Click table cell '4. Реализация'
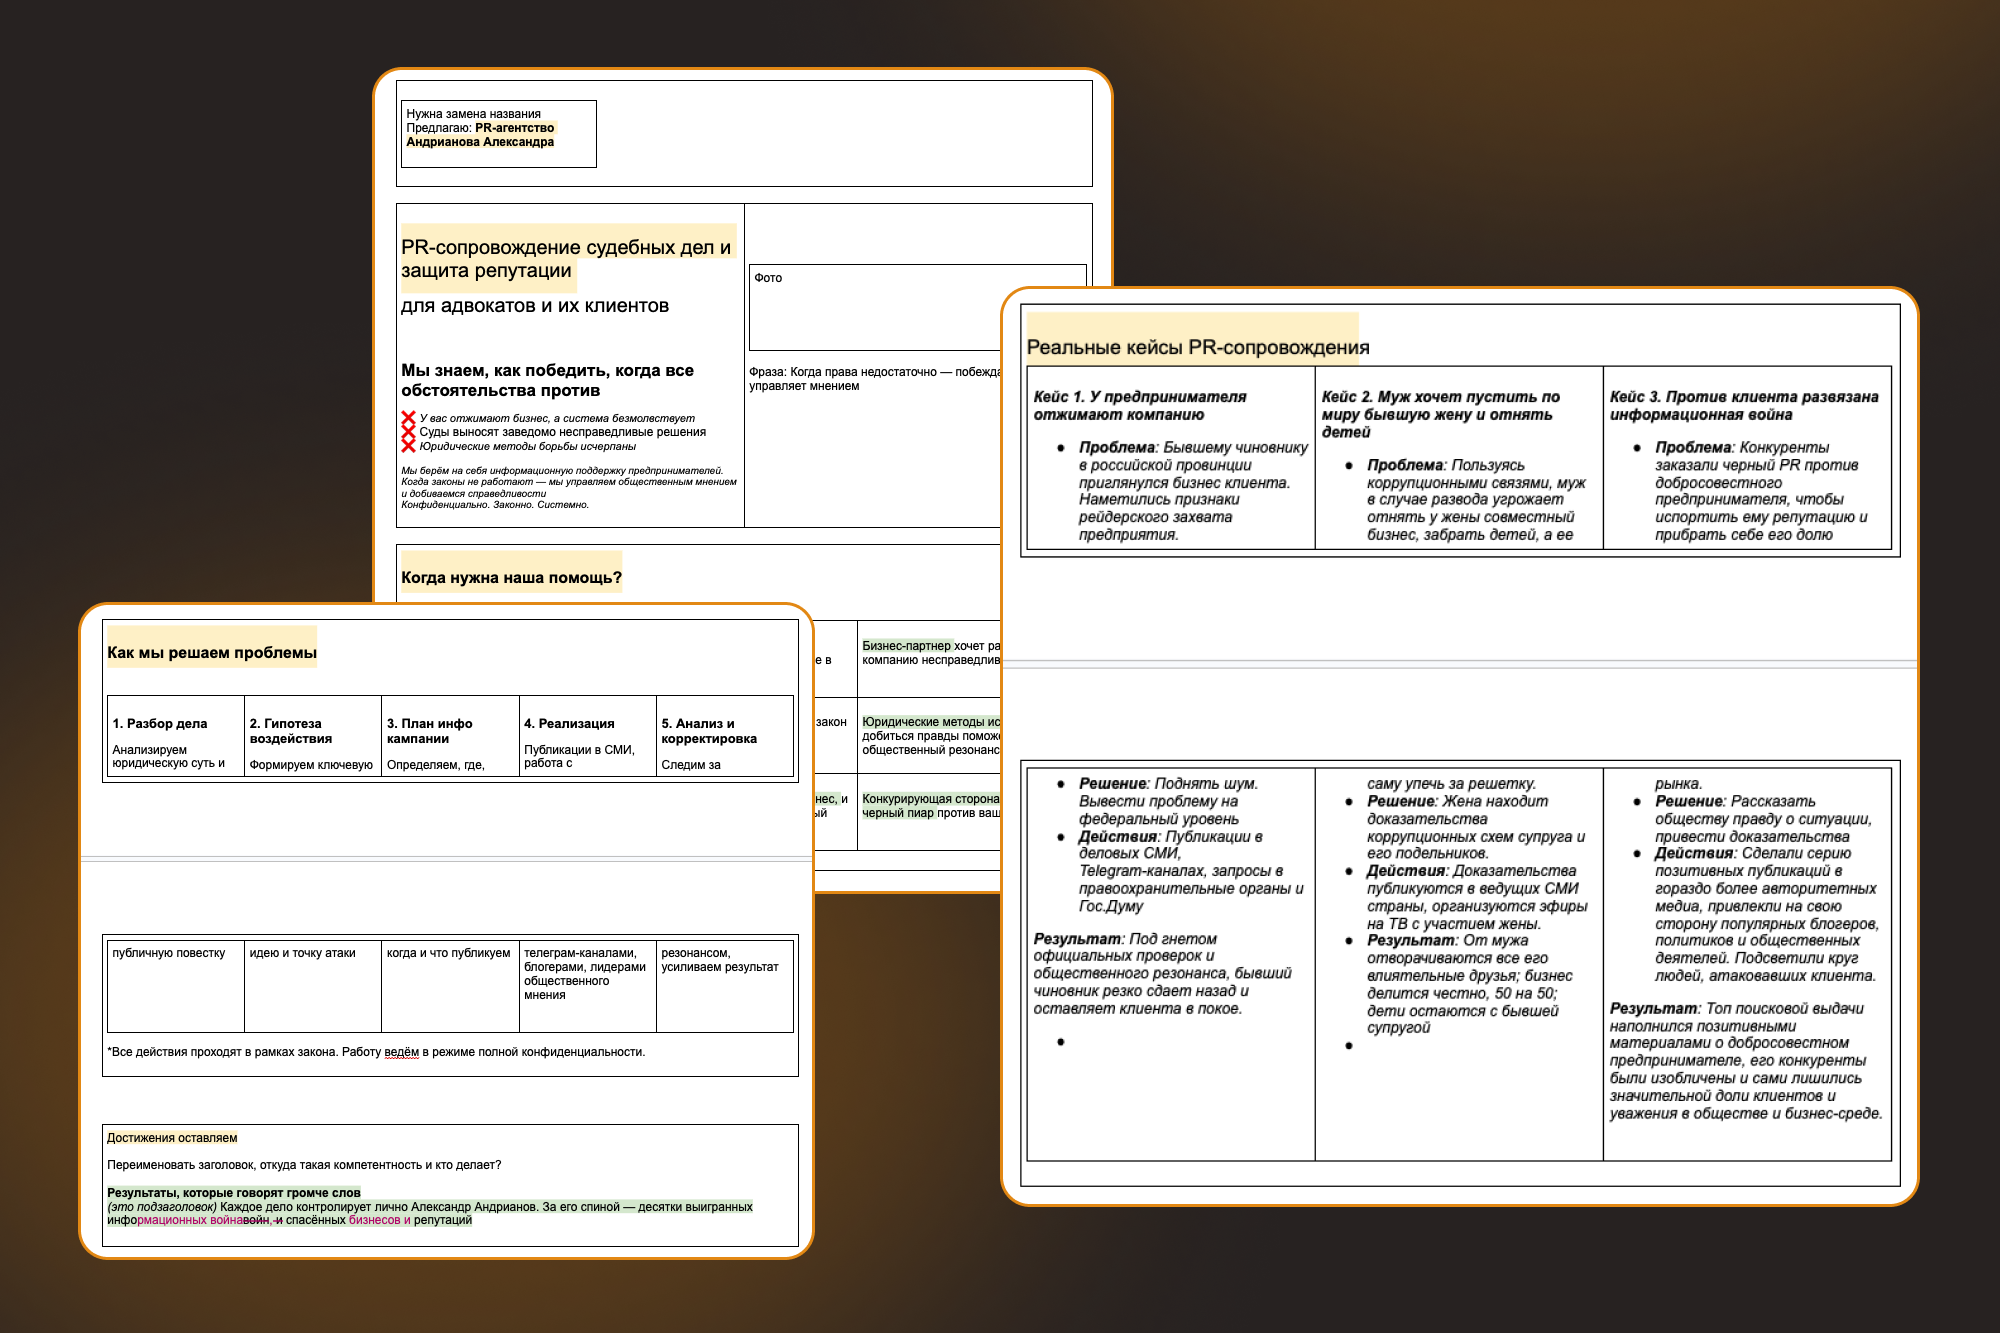Viewport: 2000px width, 1333px height. click(588, 736)
